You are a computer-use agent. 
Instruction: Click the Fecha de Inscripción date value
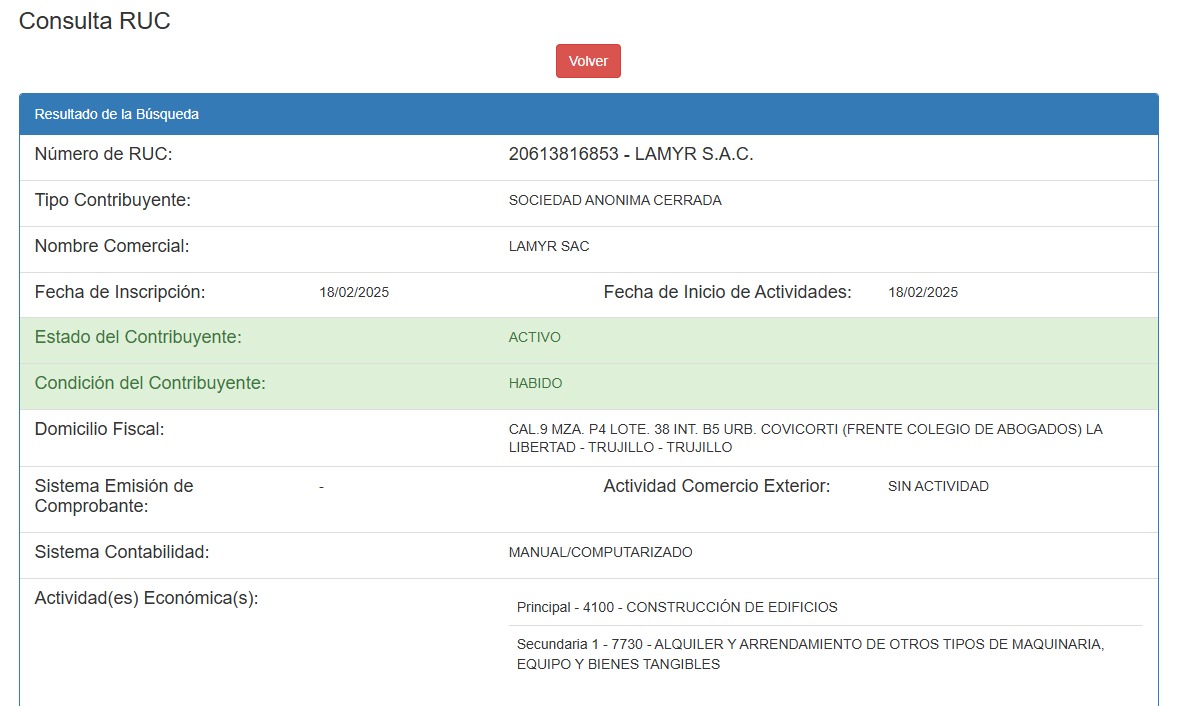click(354, 292)
